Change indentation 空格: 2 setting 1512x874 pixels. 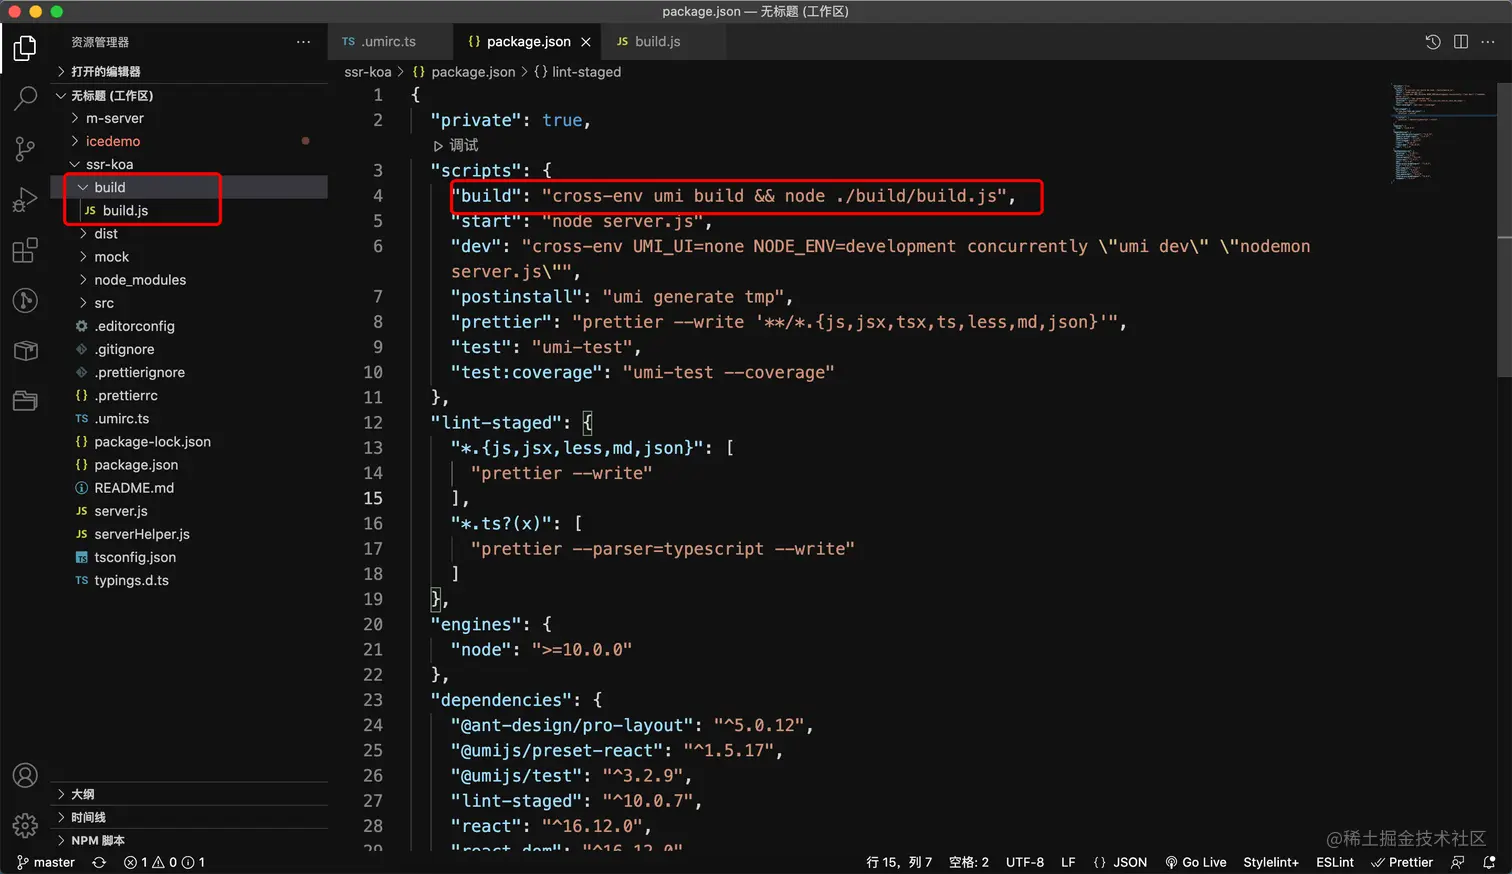point(968,862)
